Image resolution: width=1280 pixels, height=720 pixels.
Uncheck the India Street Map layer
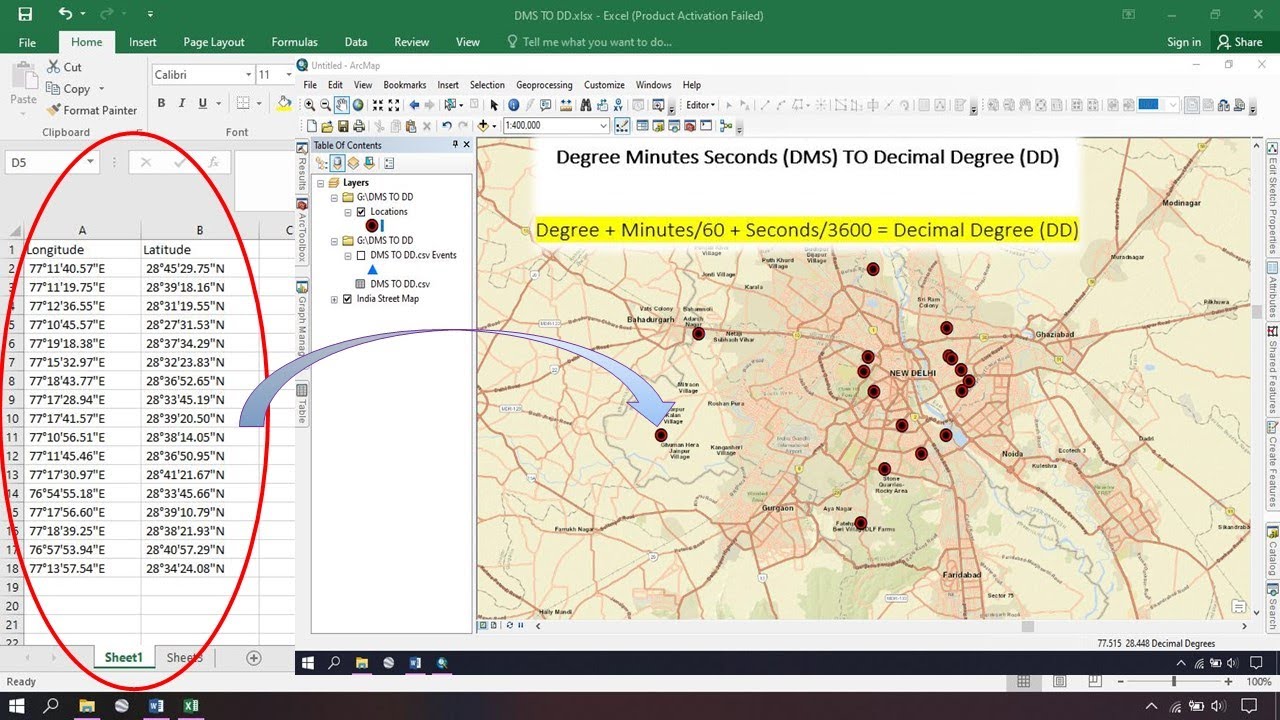[x=348, y=299]
